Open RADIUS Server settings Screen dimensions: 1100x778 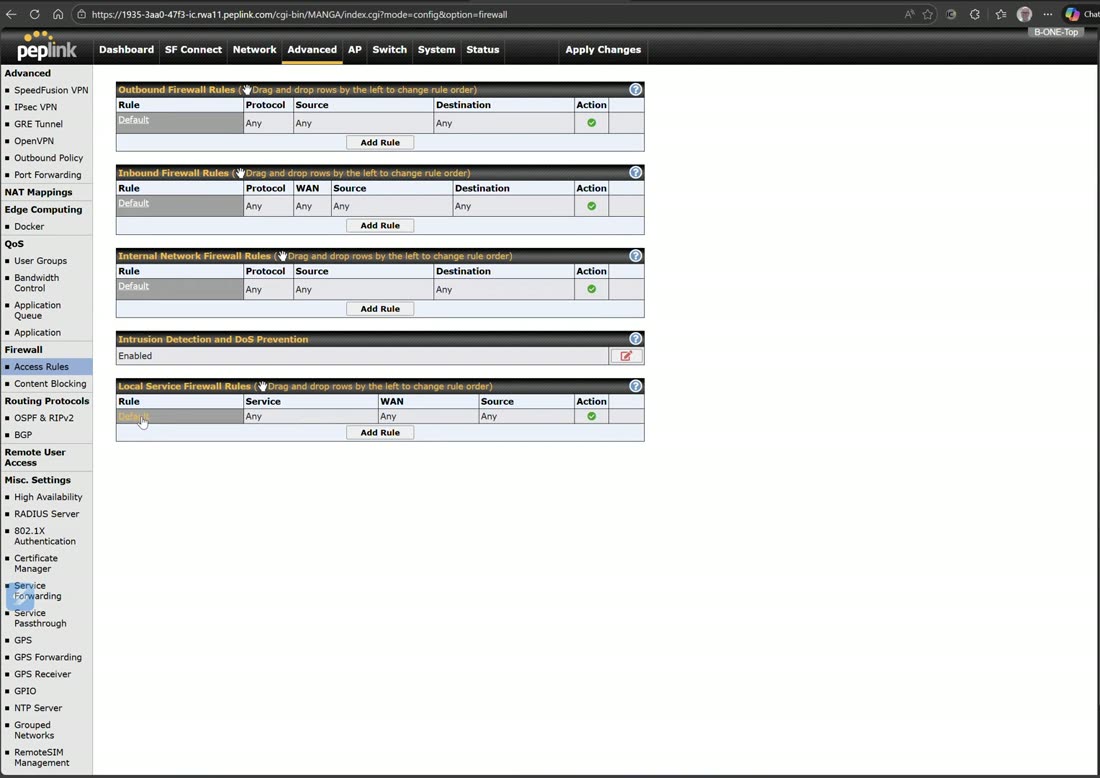[46, 514]
